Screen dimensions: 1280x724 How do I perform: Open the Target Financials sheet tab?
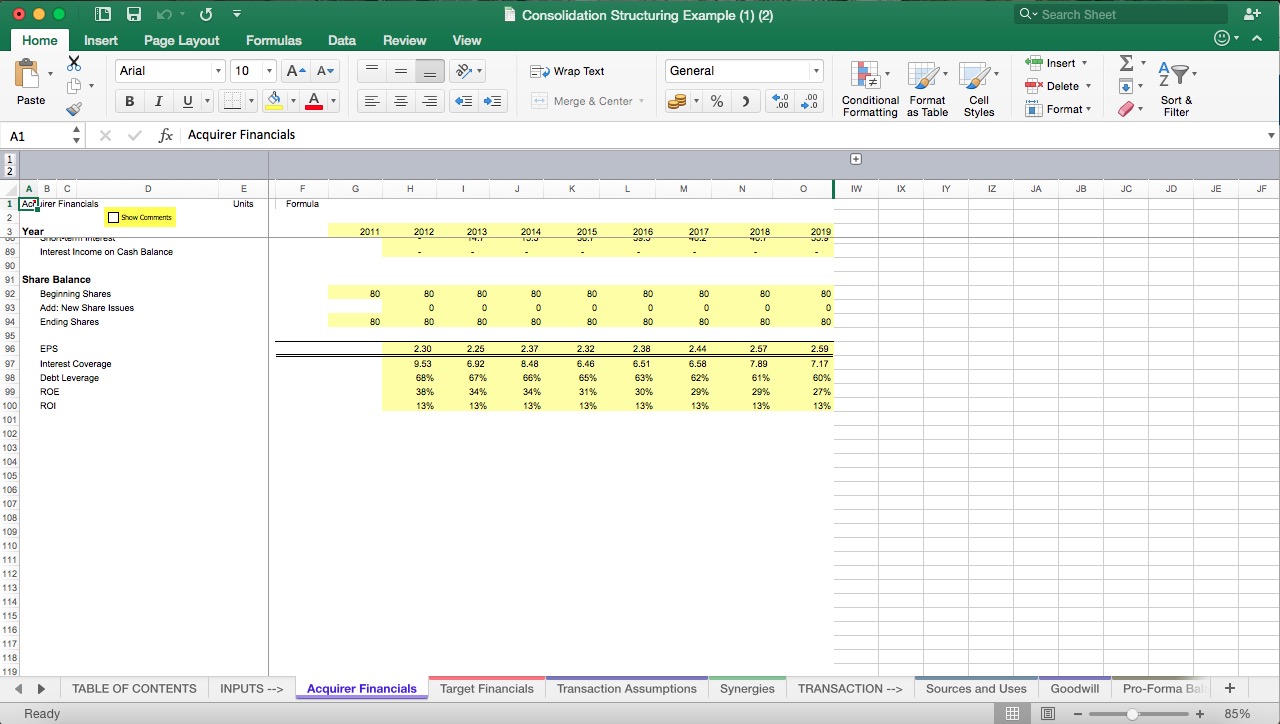(x=487, y=688)
